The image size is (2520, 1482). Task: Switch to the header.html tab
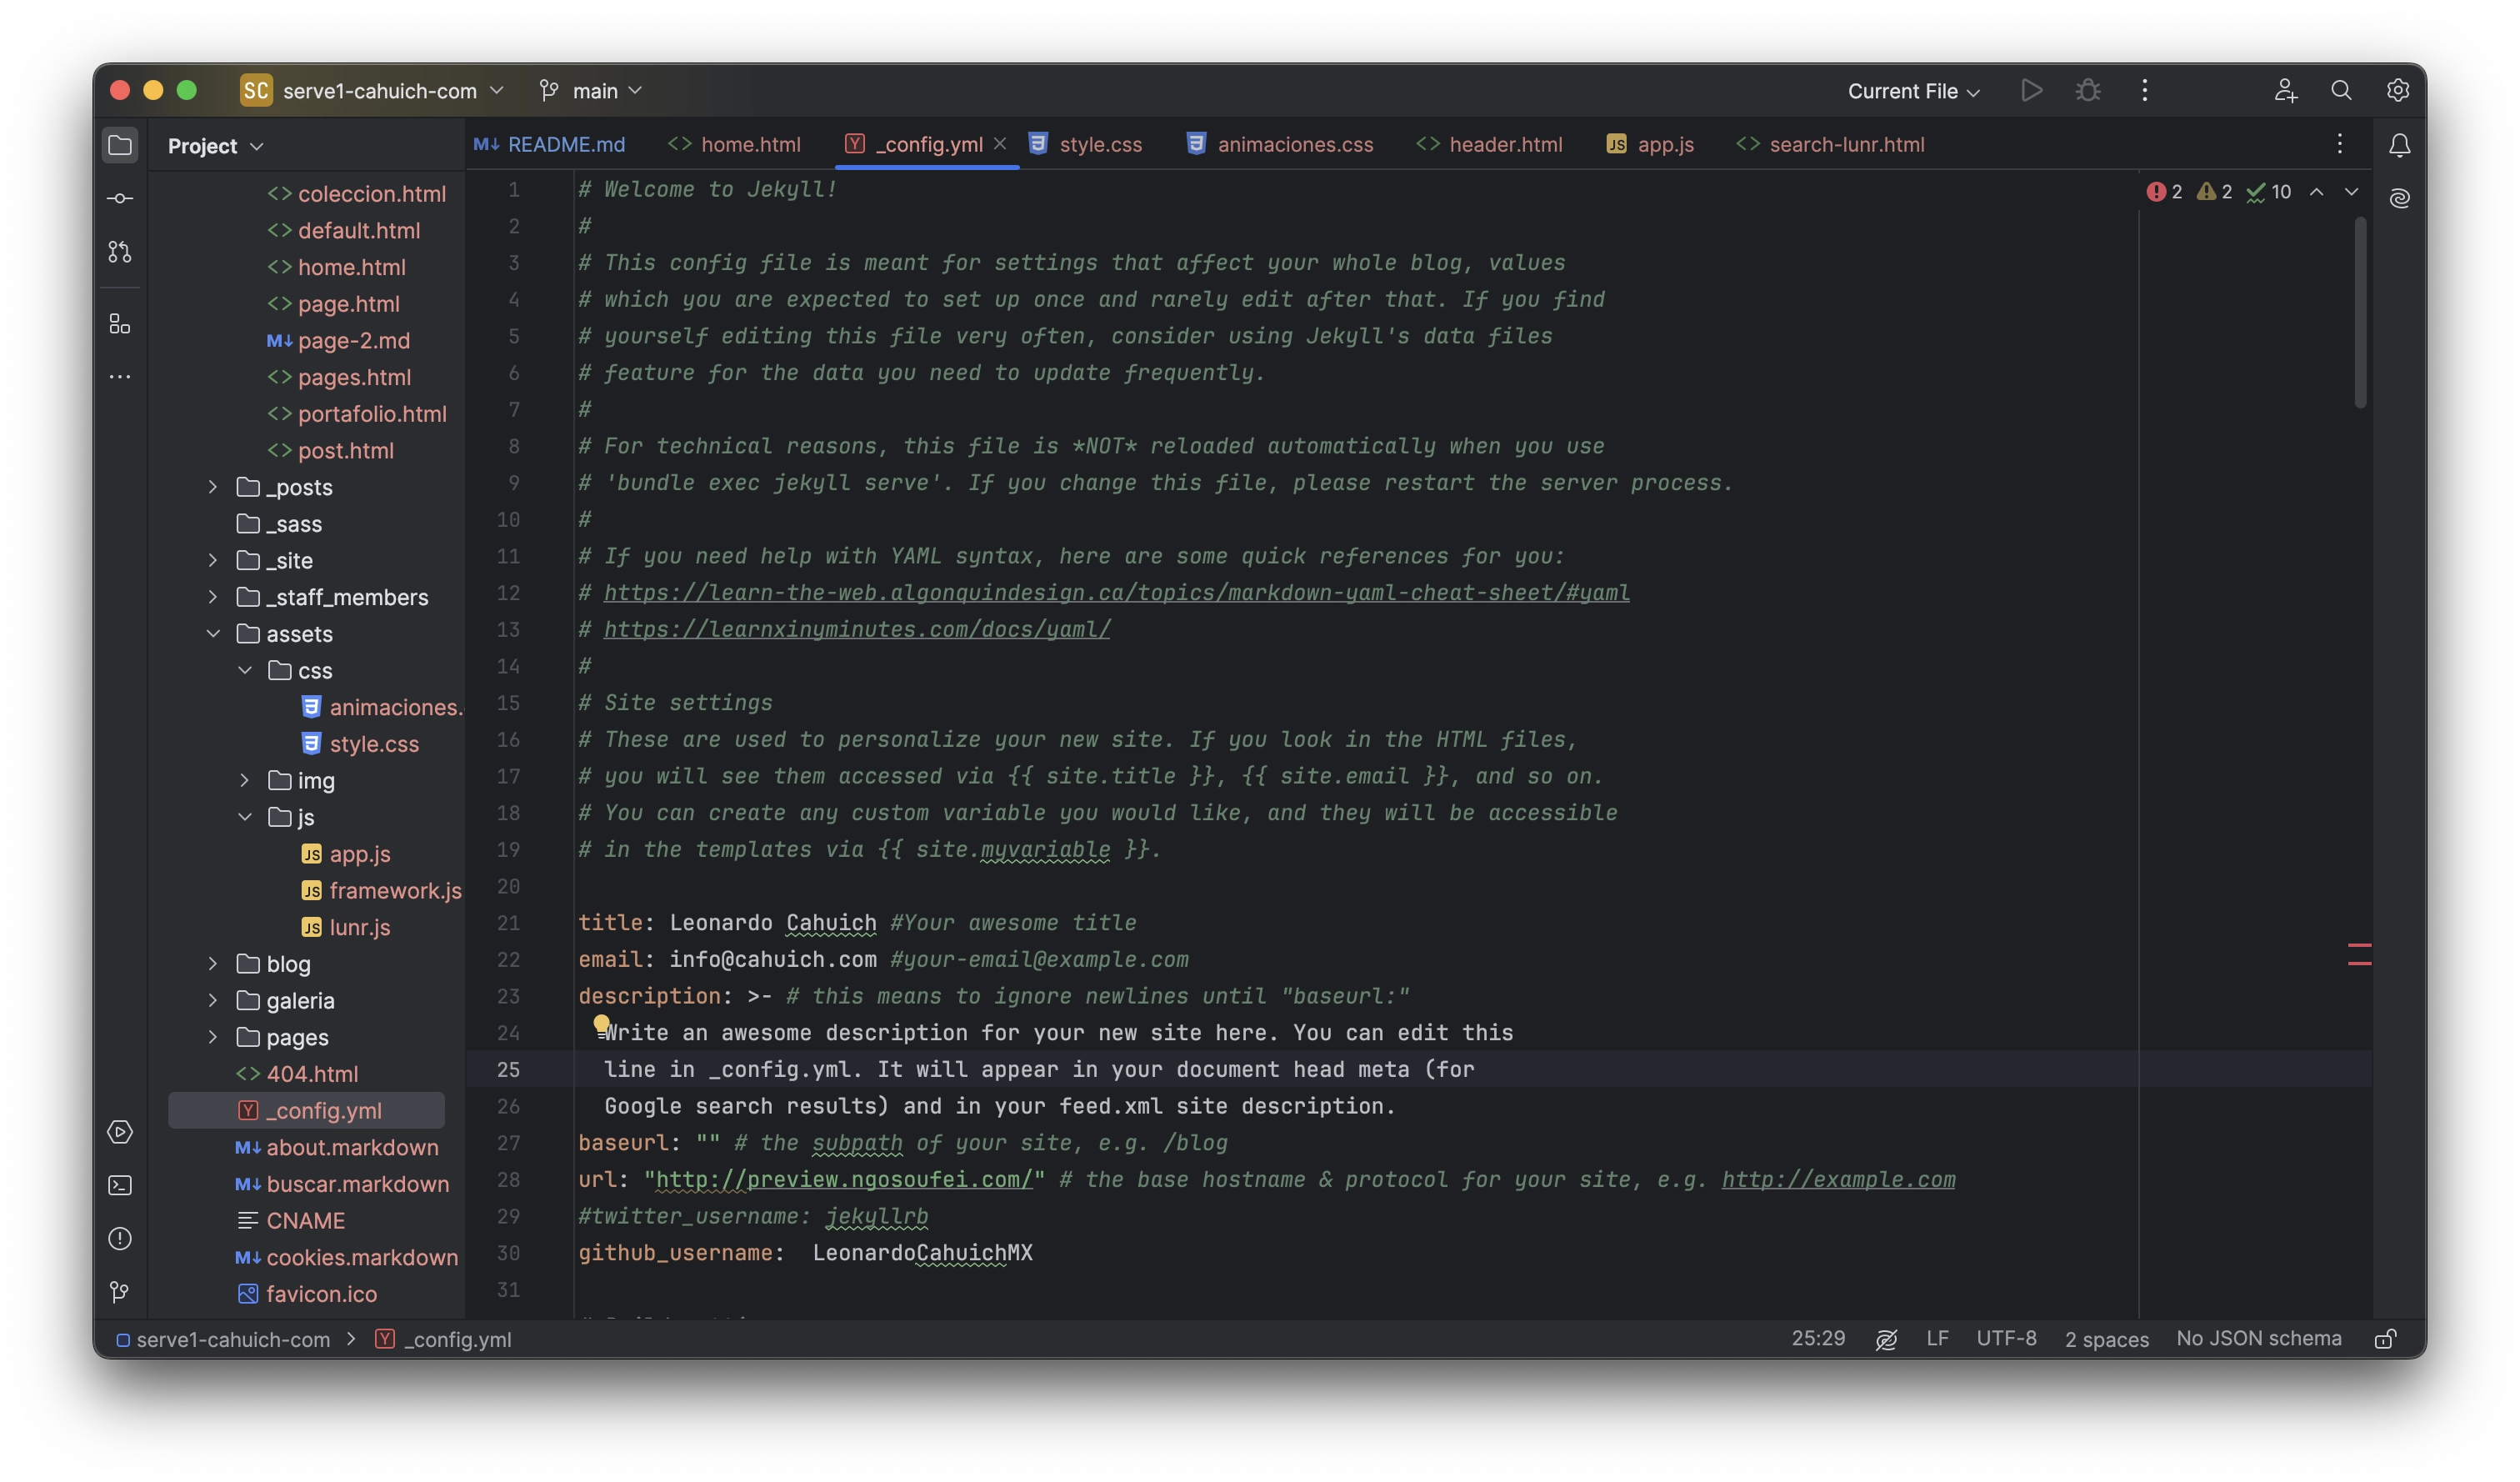pos(1504,145)
